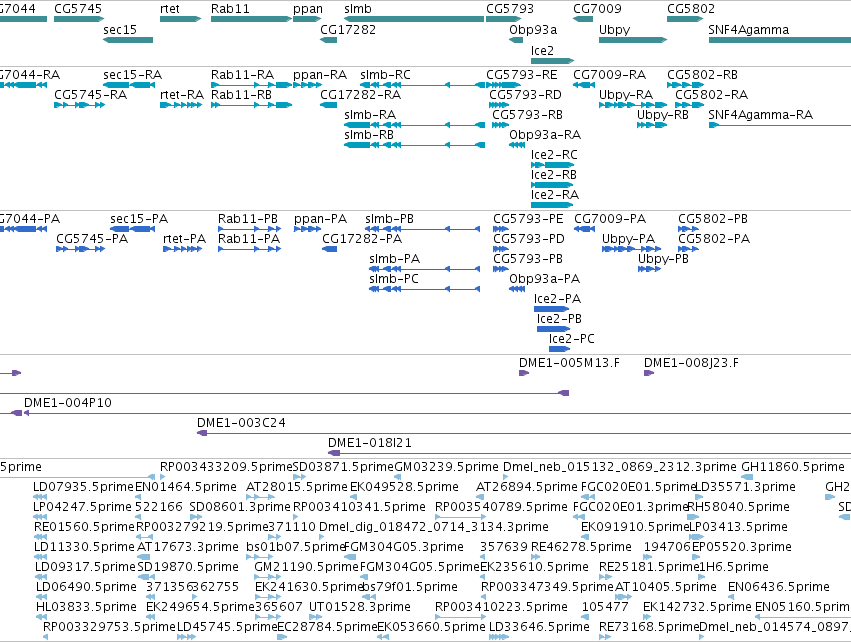Select the DME1-003C24 BAC label
The image size is (851, 642).
coord(241,423)
